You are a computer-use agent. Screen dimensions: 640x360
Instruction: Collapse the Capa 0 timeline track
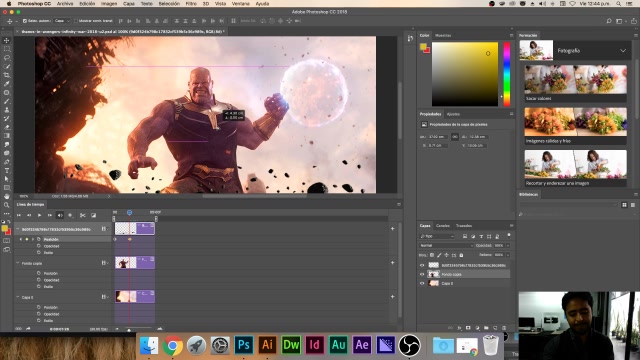click(18, 297)
